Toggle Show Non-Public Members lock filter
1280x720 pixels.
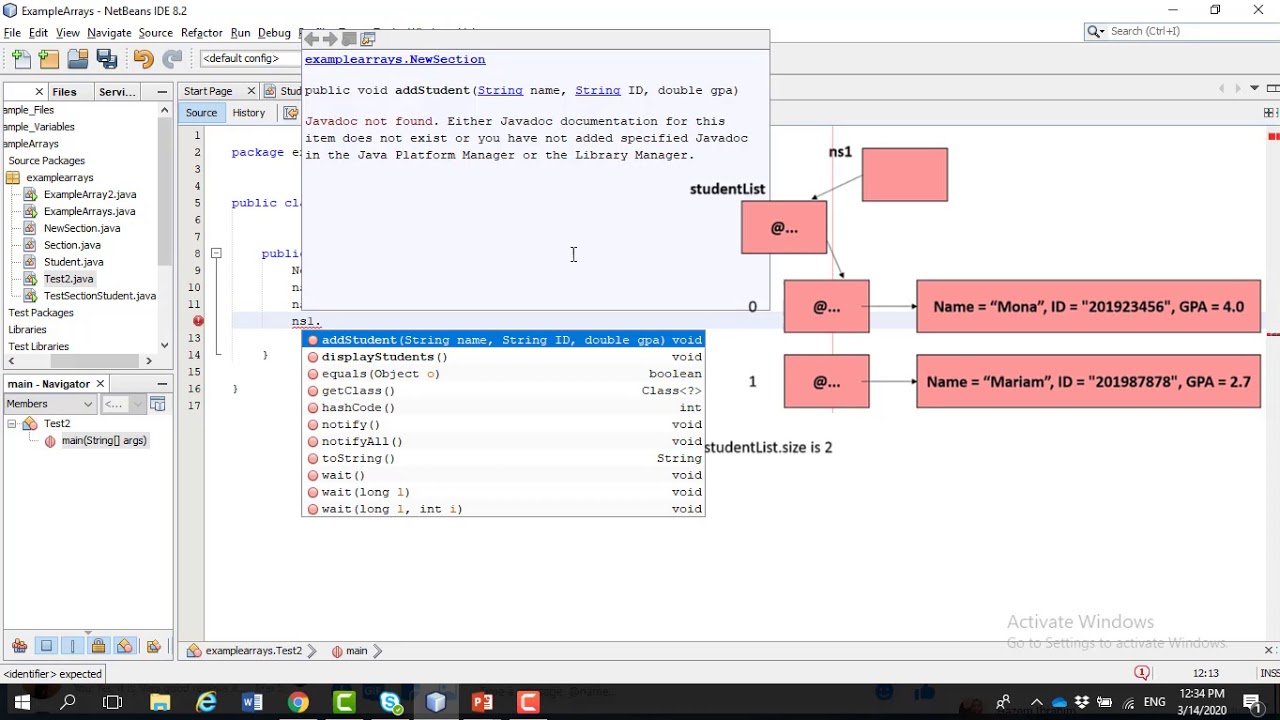(x=98, y=646)
